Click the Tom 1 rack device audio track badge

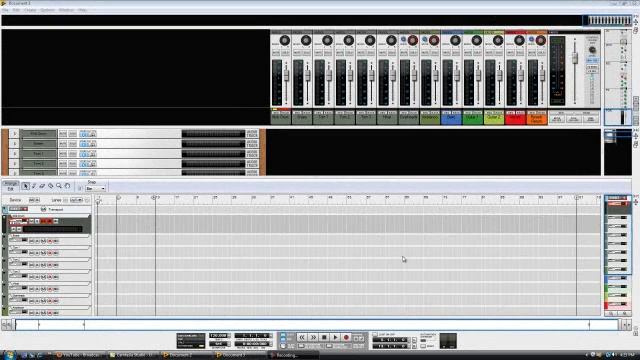252,153
